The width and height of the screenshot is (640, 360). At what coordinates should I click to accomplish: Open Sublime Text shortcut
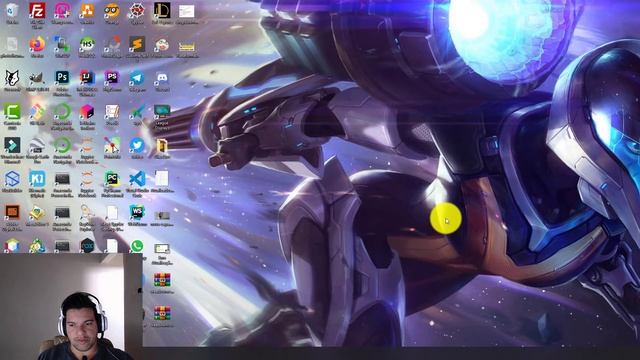pos(137,44)
